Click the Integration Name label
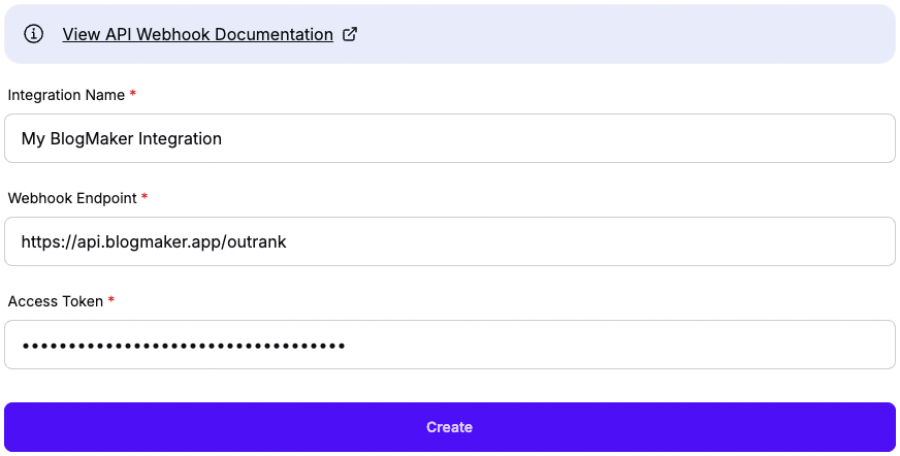The height and width of the screenshot is (456, 900). tap(66, 95)
